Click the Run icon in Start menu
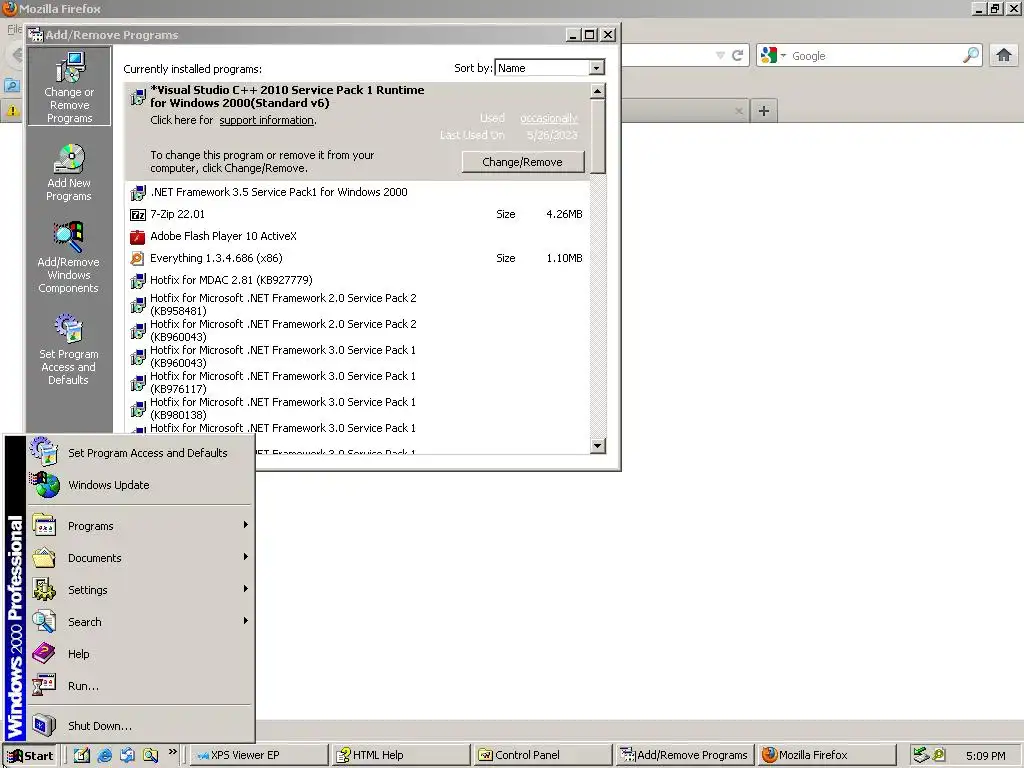Screen dimensions: 1024x768 44,686
